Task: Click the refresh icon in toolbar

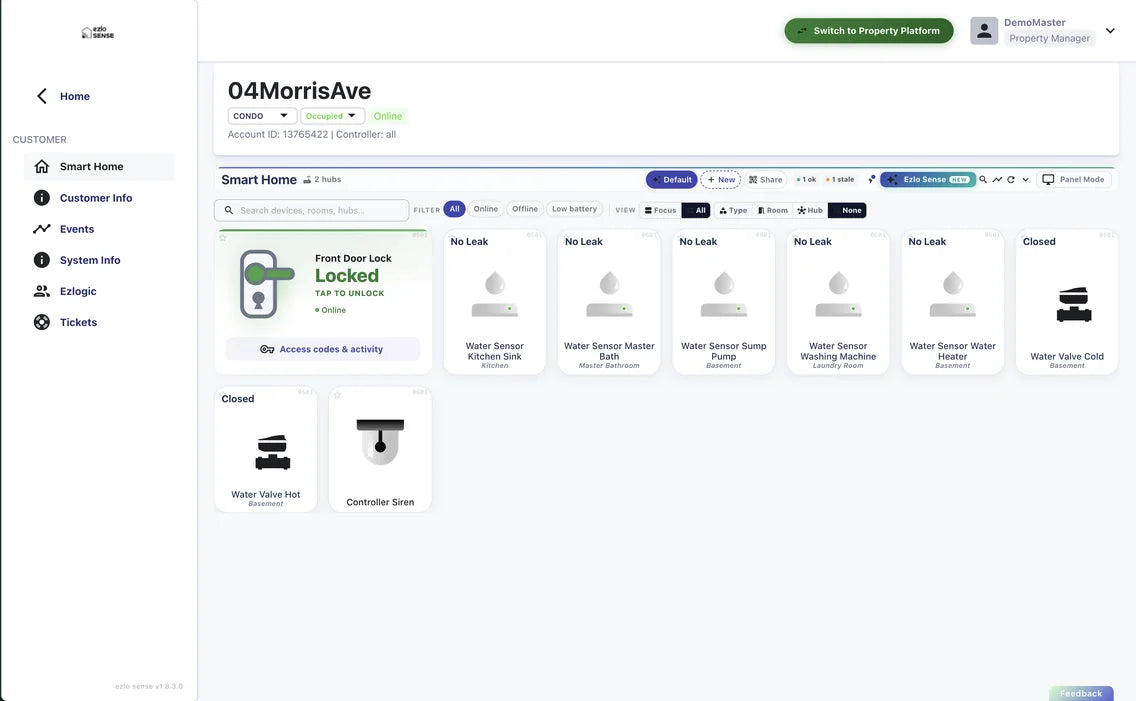Action: [x=1011, y=180]
